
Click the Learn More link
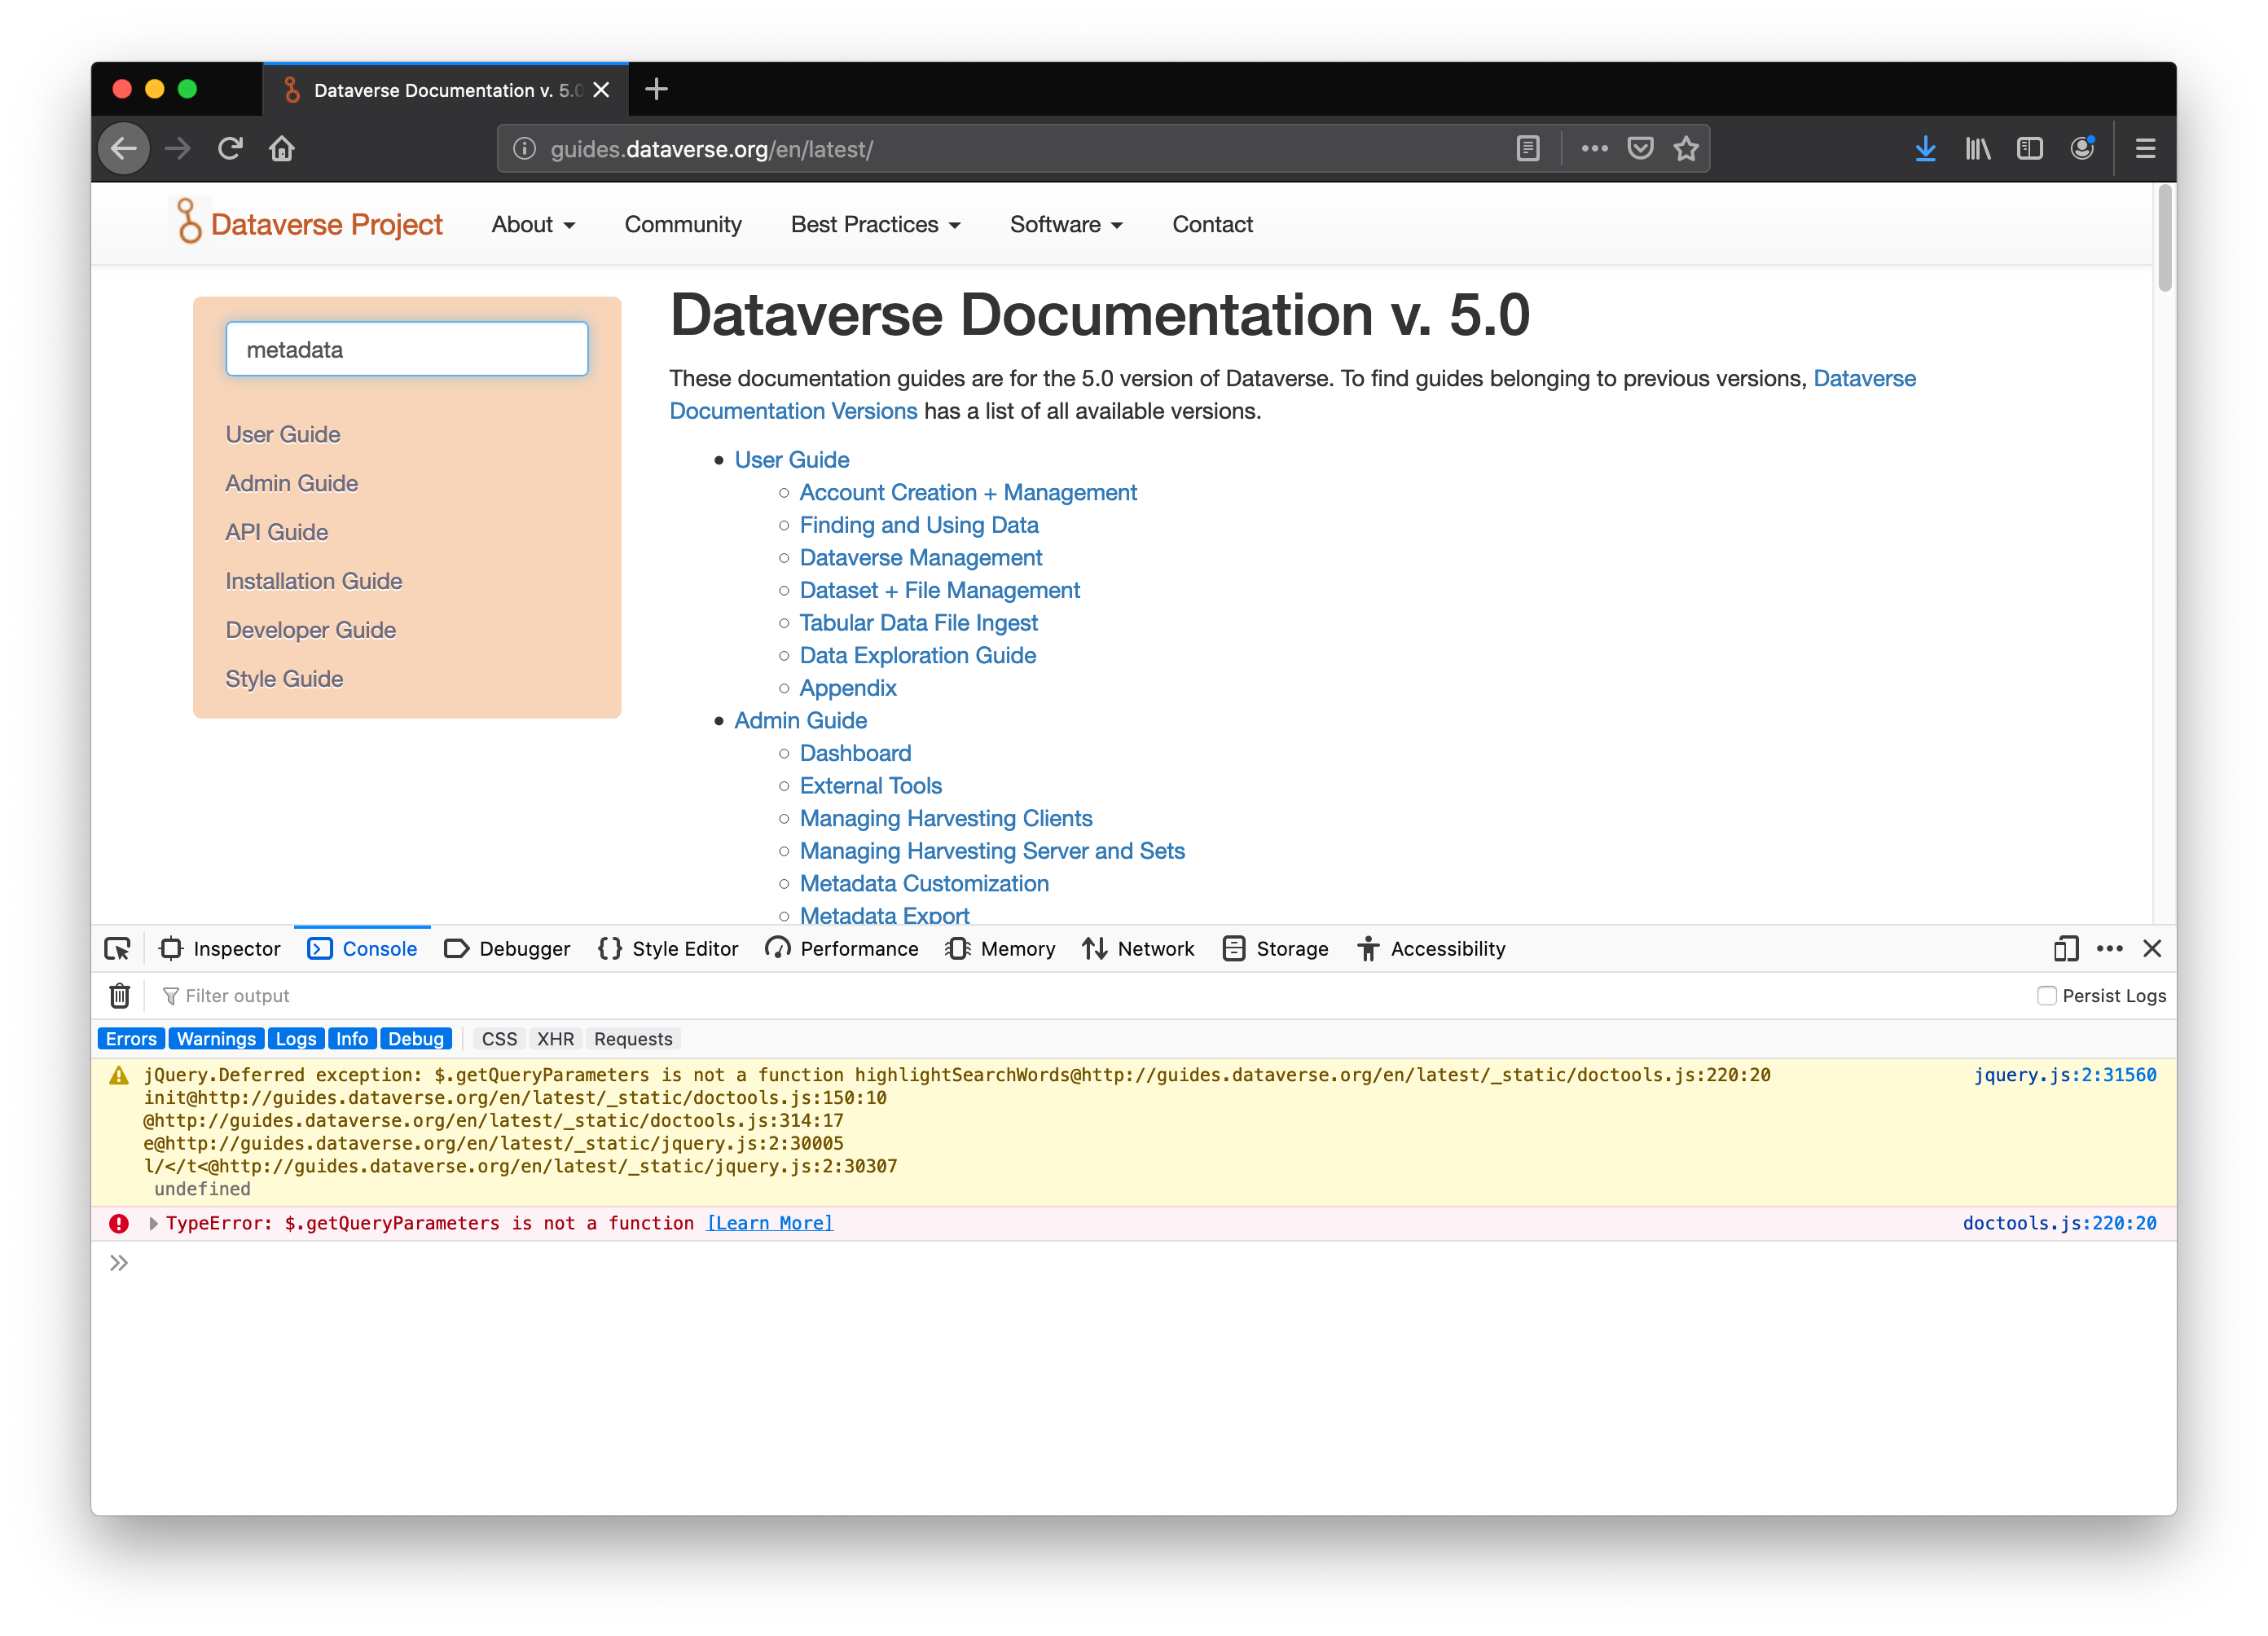point(770,1223)
